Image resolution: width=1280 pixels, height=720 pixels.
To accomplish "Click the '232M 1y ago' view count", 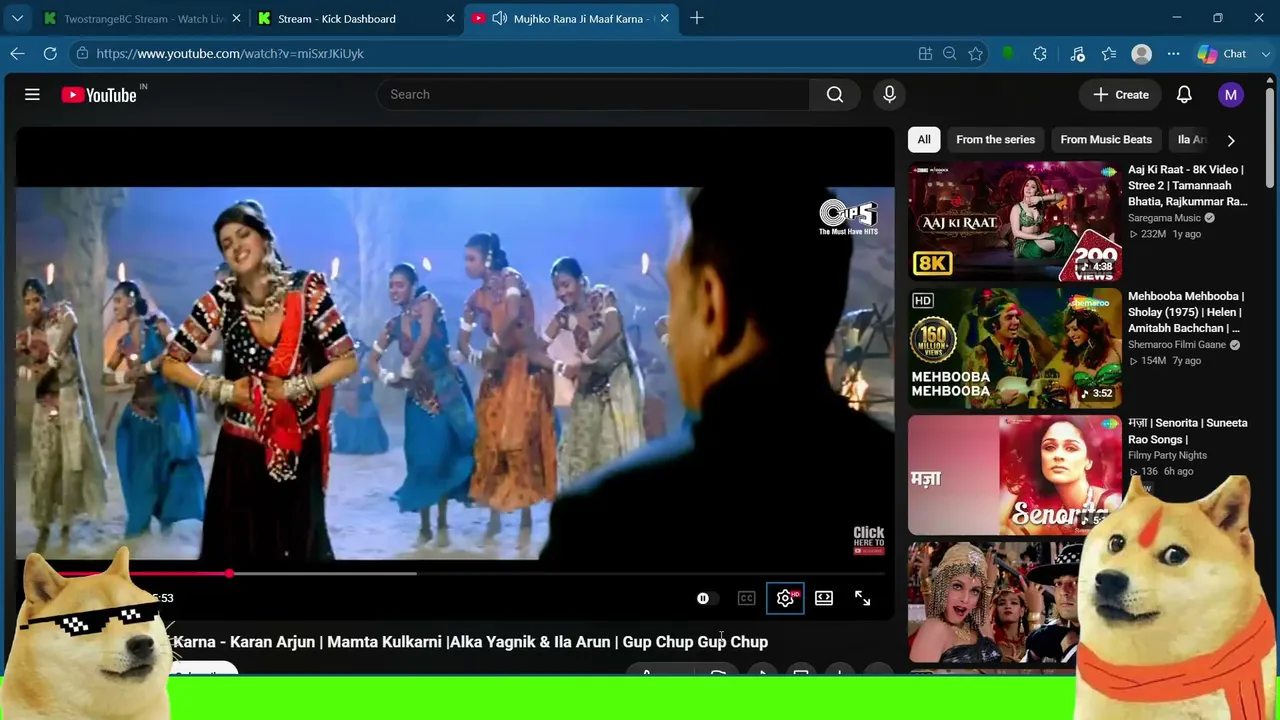I will click(1165, 234).
